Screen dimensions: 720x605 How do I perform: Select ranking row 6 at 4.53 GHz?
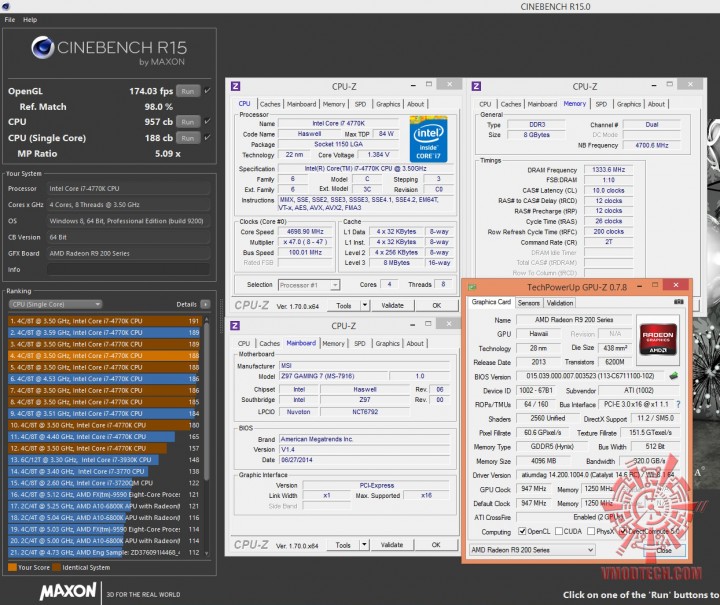104,379
